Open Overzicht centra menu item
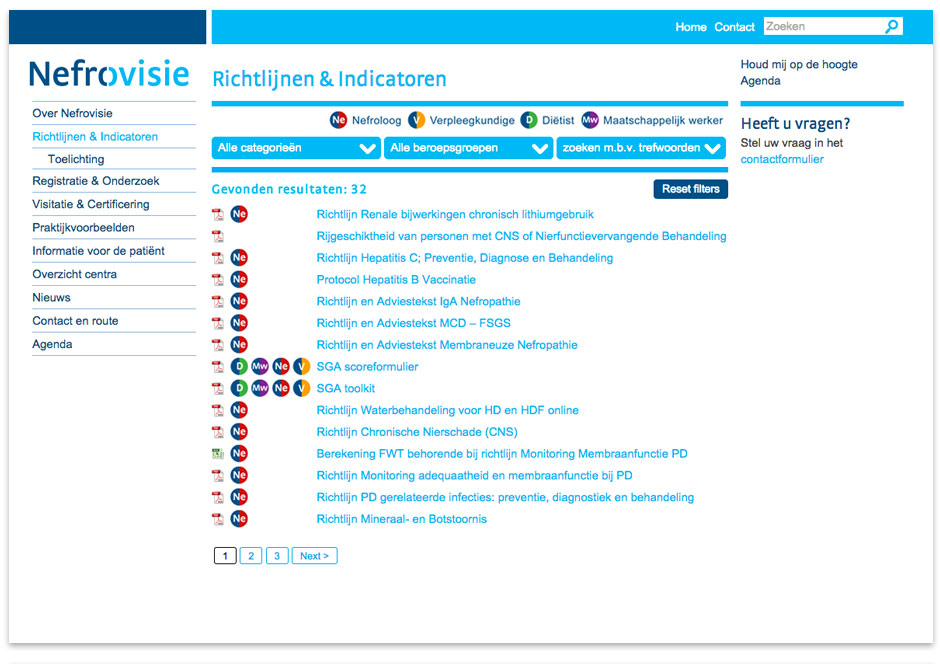The width and height of the screenshot is (940, 664). point(74,274)
